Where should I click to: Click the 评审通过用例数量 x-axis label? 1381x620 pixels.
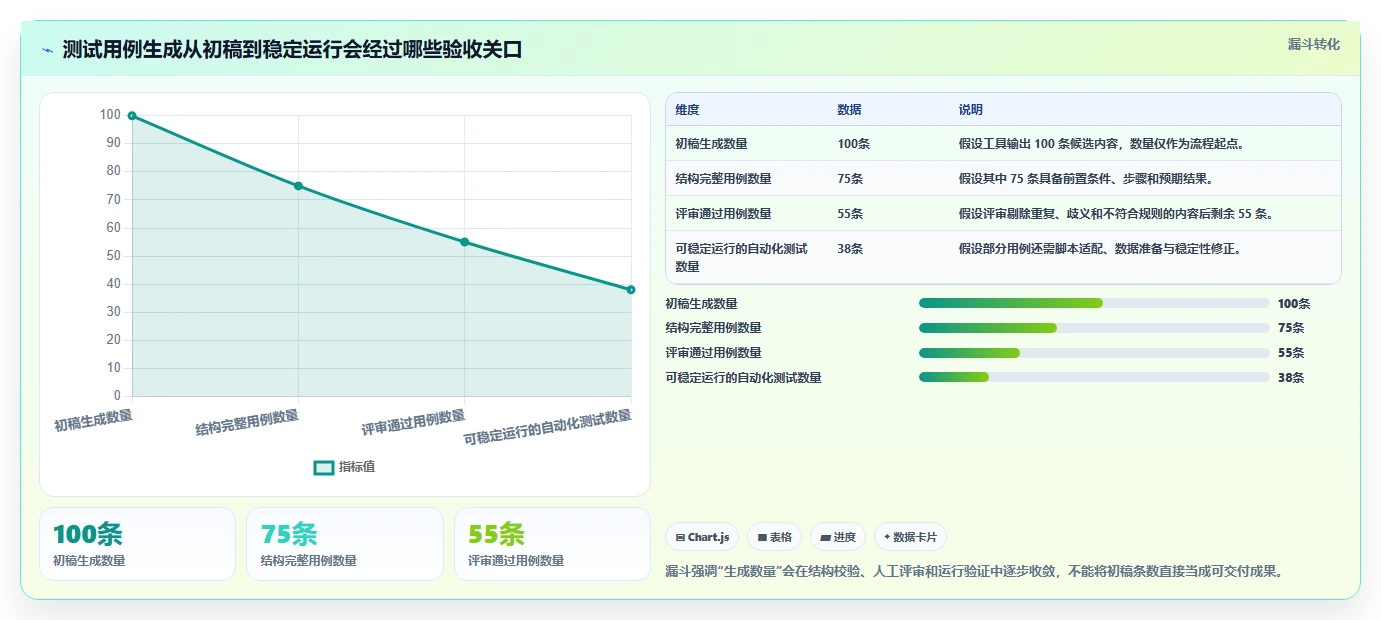413,423
